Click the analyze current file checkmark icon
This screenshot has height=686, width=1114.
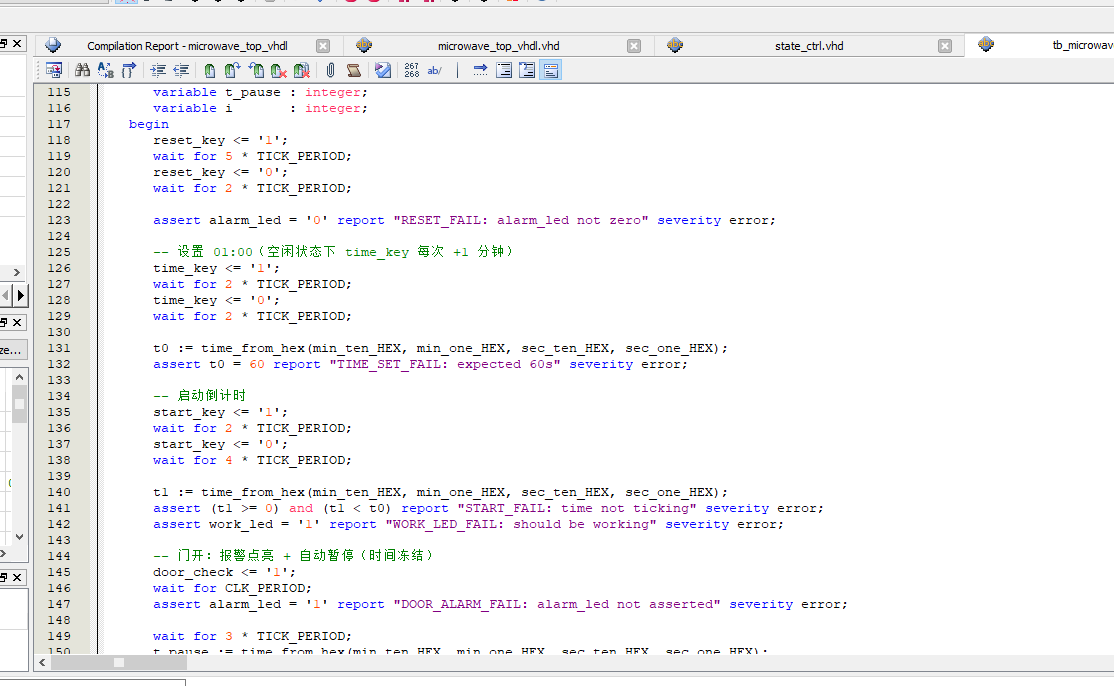383,70
